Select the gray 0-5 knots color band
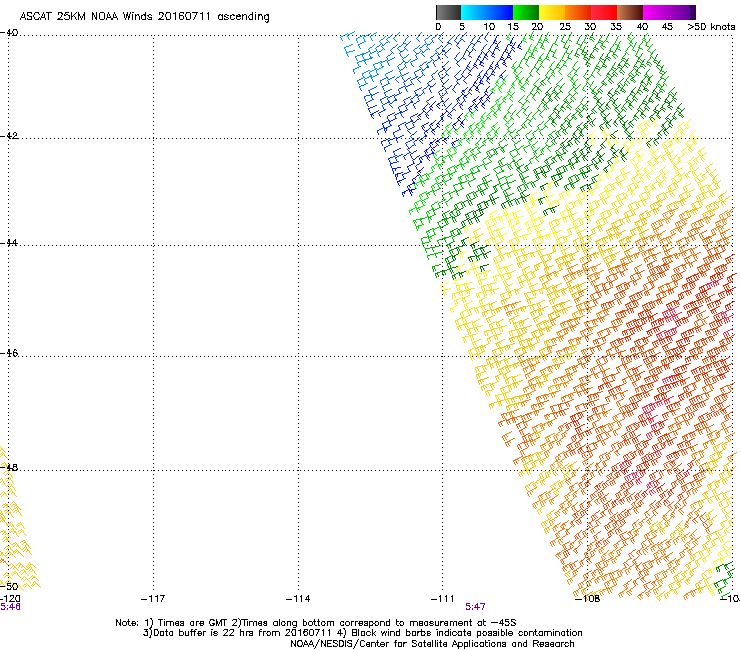Image resolution: width=740 pixels, height=650 pixels. coord(448,12)
